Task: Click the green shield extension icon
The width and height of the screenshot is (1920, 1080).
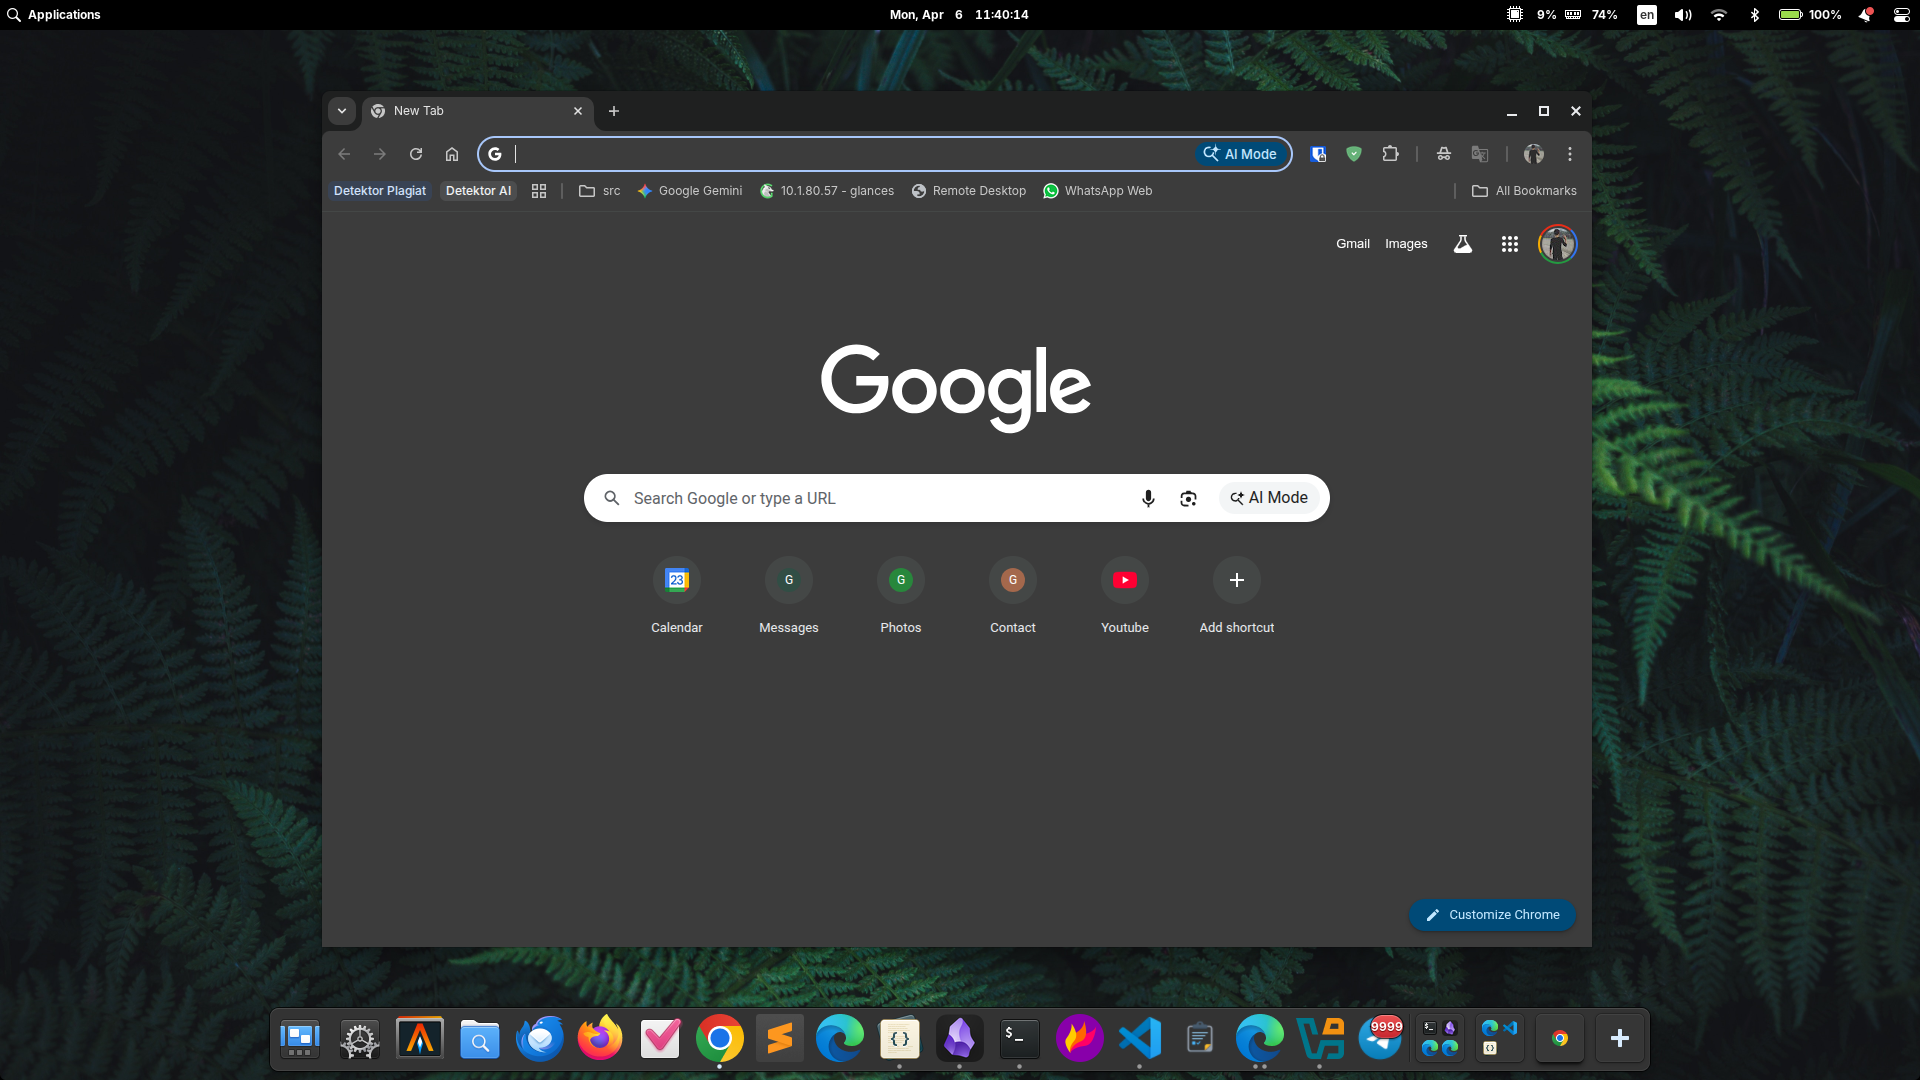Action: coord(1353,154)
